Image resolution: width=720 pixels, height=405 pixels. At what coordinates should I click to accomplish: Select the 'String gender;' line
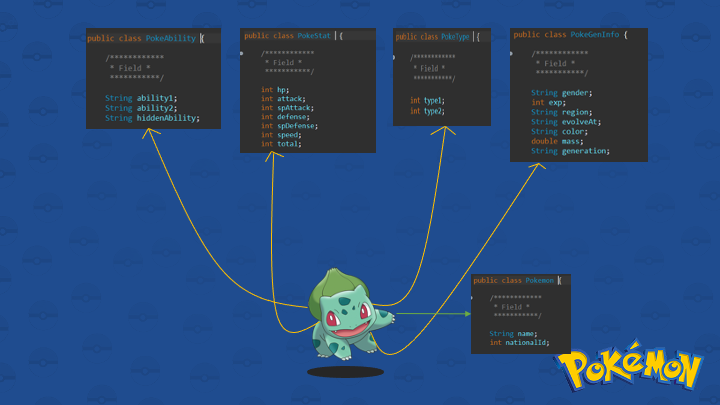(x=562, y=93)
